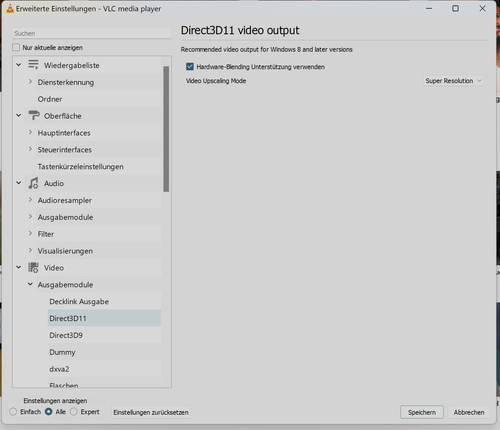
Task: Toggle Hardware-Blending Unterstützung verwenden checkbox
Action: pos(190,67)
